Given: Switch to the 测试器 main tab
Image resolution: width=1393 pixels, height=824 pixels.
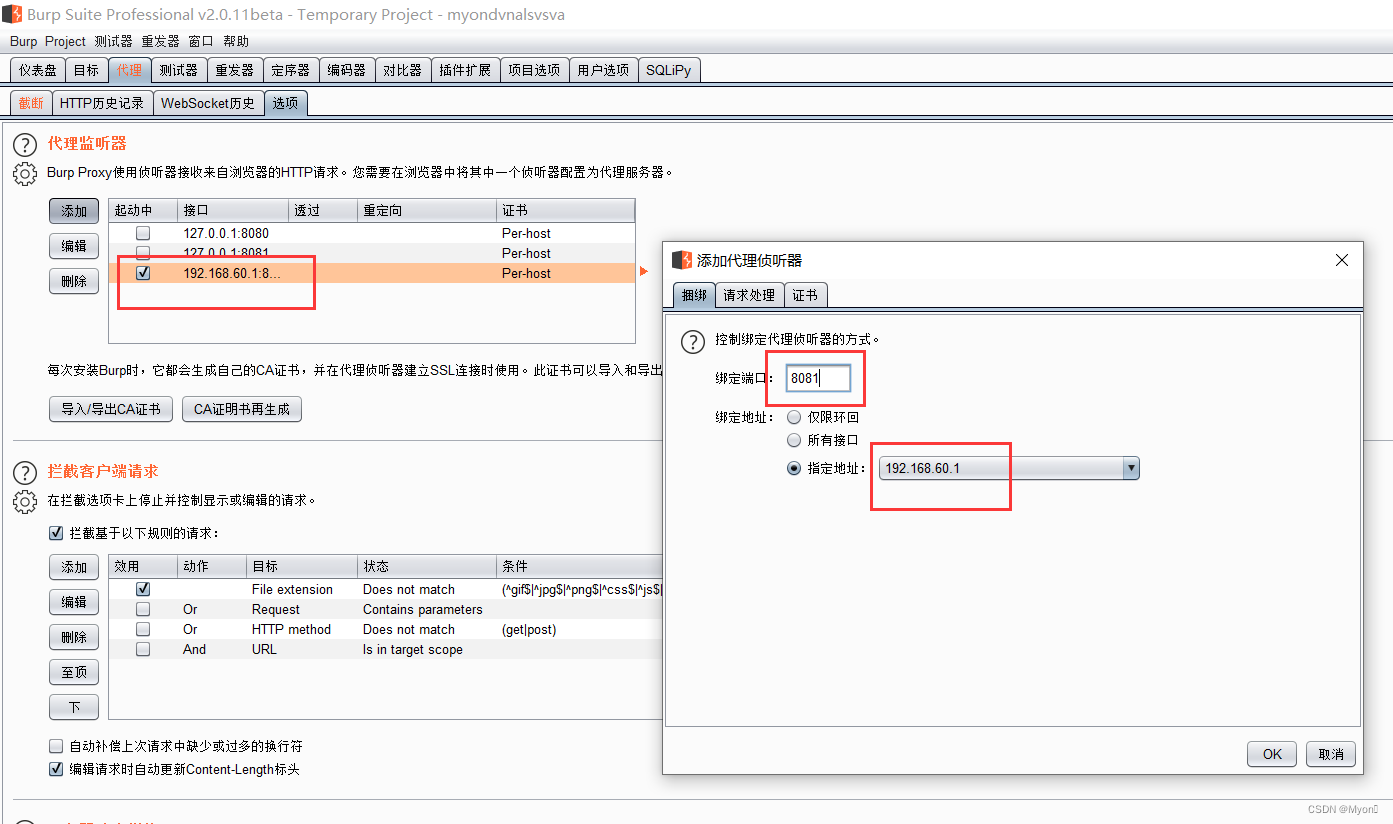Looking at the screenshot, I should click(x=179, y=70).
